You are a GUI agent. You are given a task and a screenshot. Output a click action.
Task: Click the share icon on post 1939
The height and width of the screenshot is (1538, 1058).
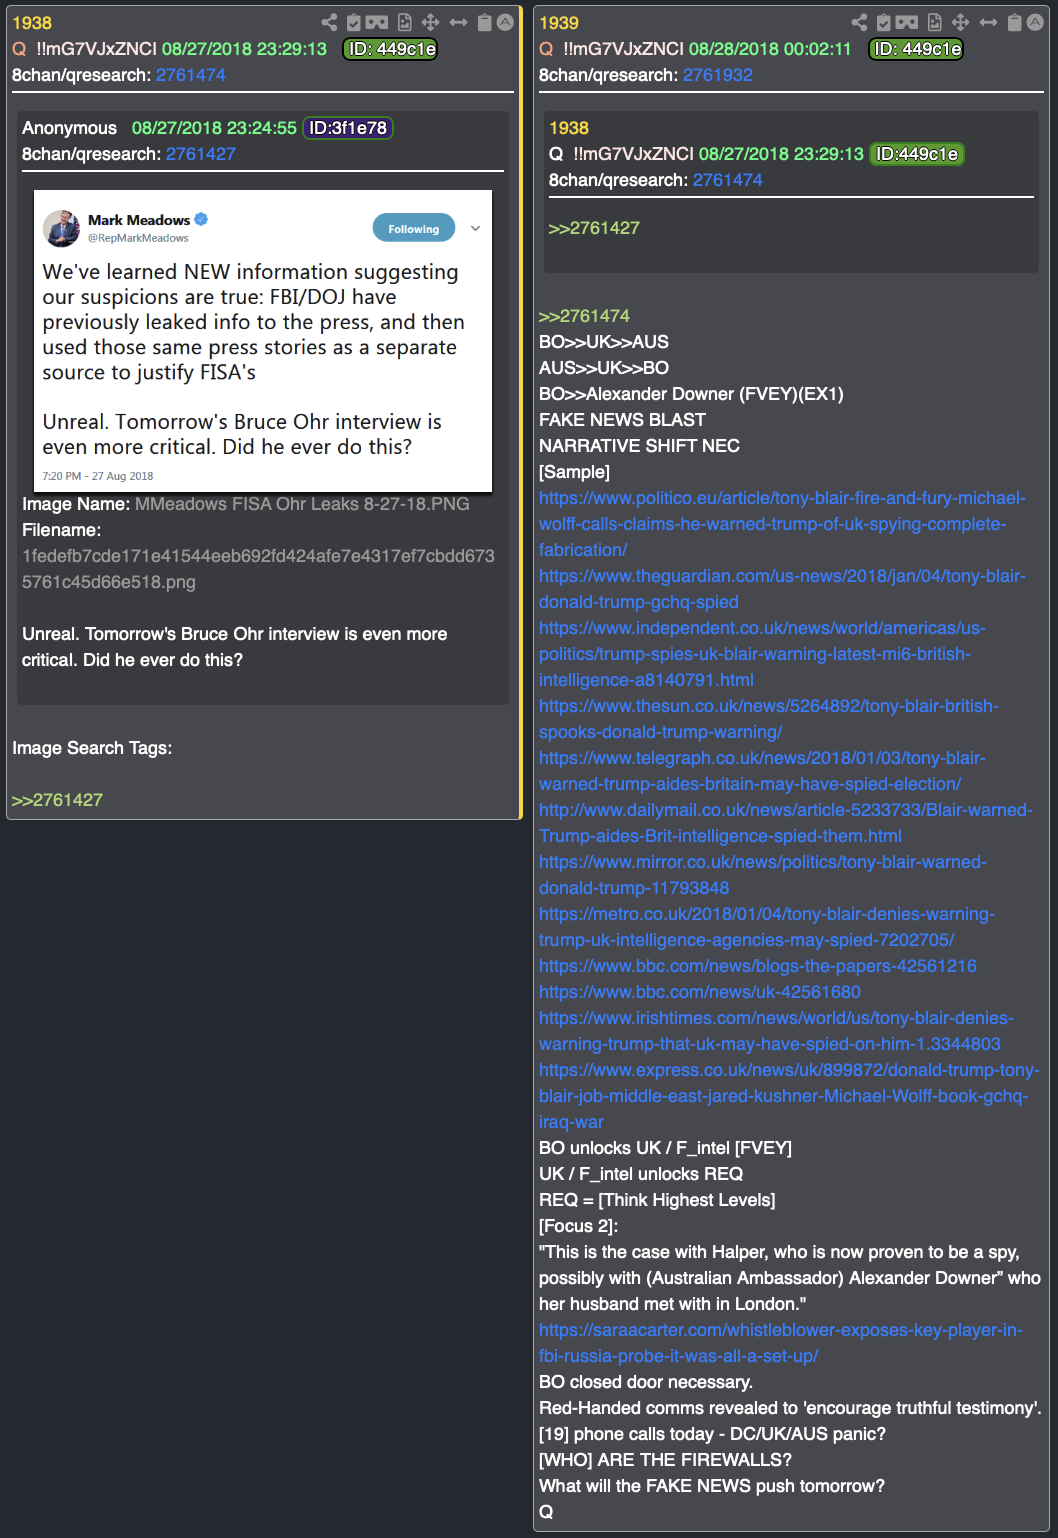tap(859, 22)
